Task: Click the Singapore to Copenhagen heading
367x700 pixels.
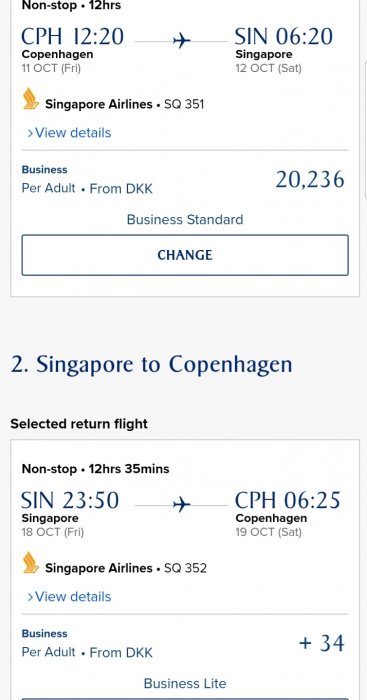Action: pyautogui.click(x=151, y=365)
